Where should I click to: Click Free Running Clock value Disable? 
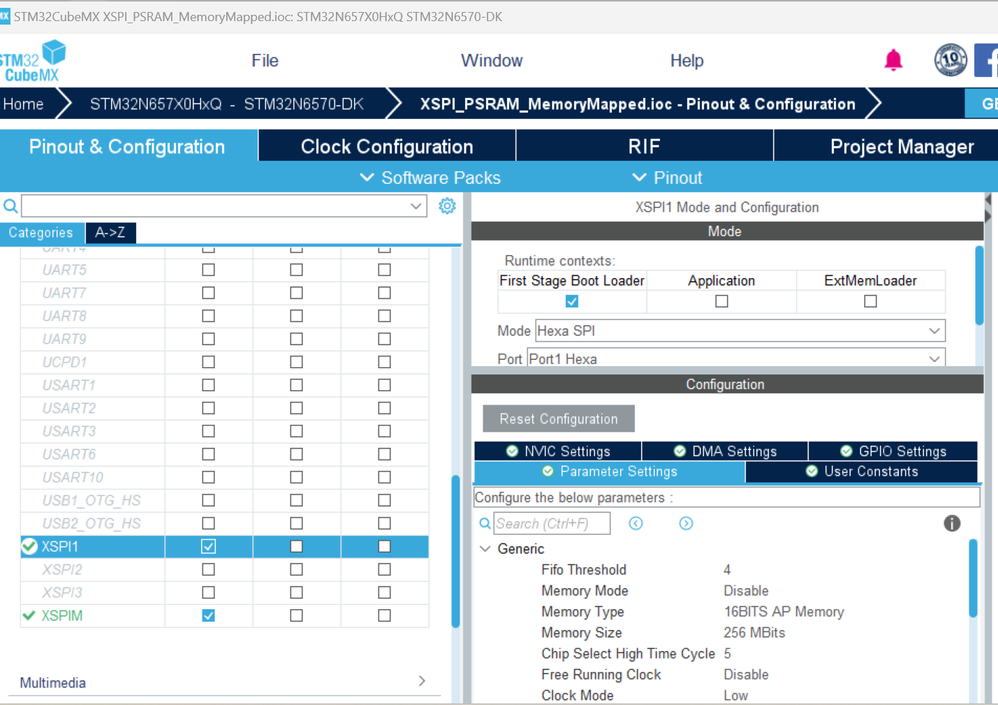click(746, 674)
